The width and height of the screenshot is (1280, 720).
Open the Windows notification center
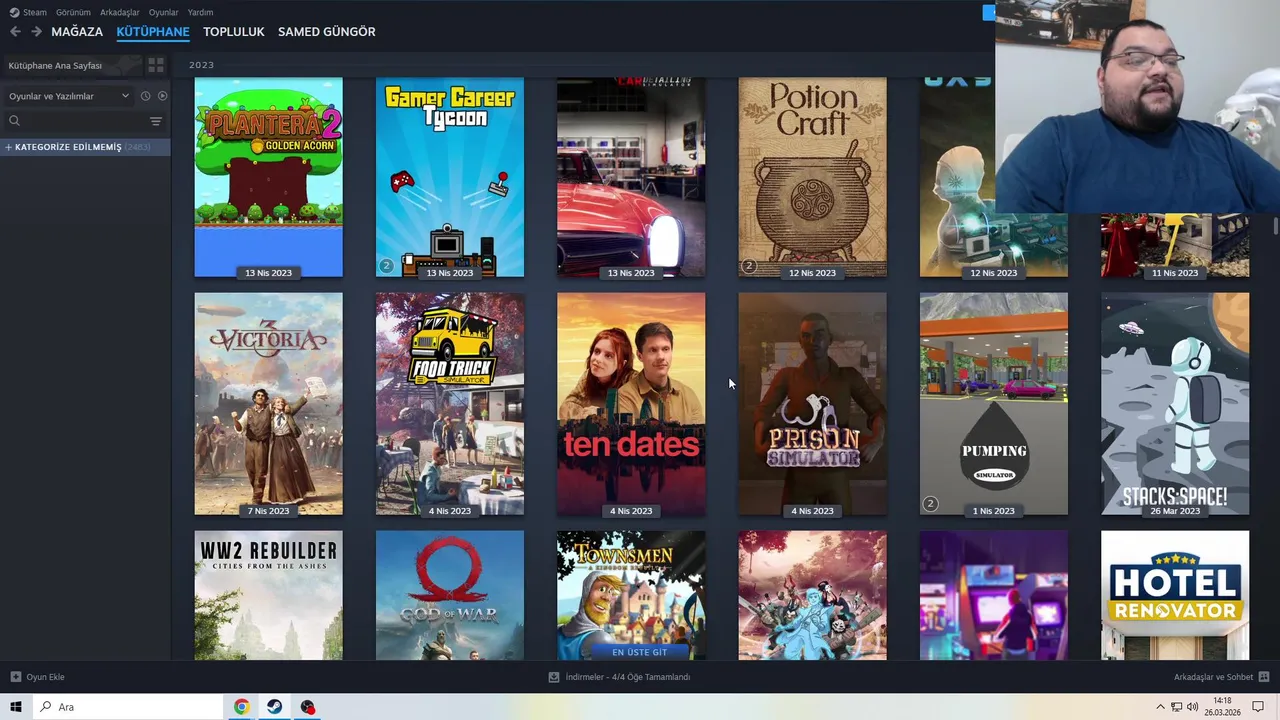[x=1258, y=707]
